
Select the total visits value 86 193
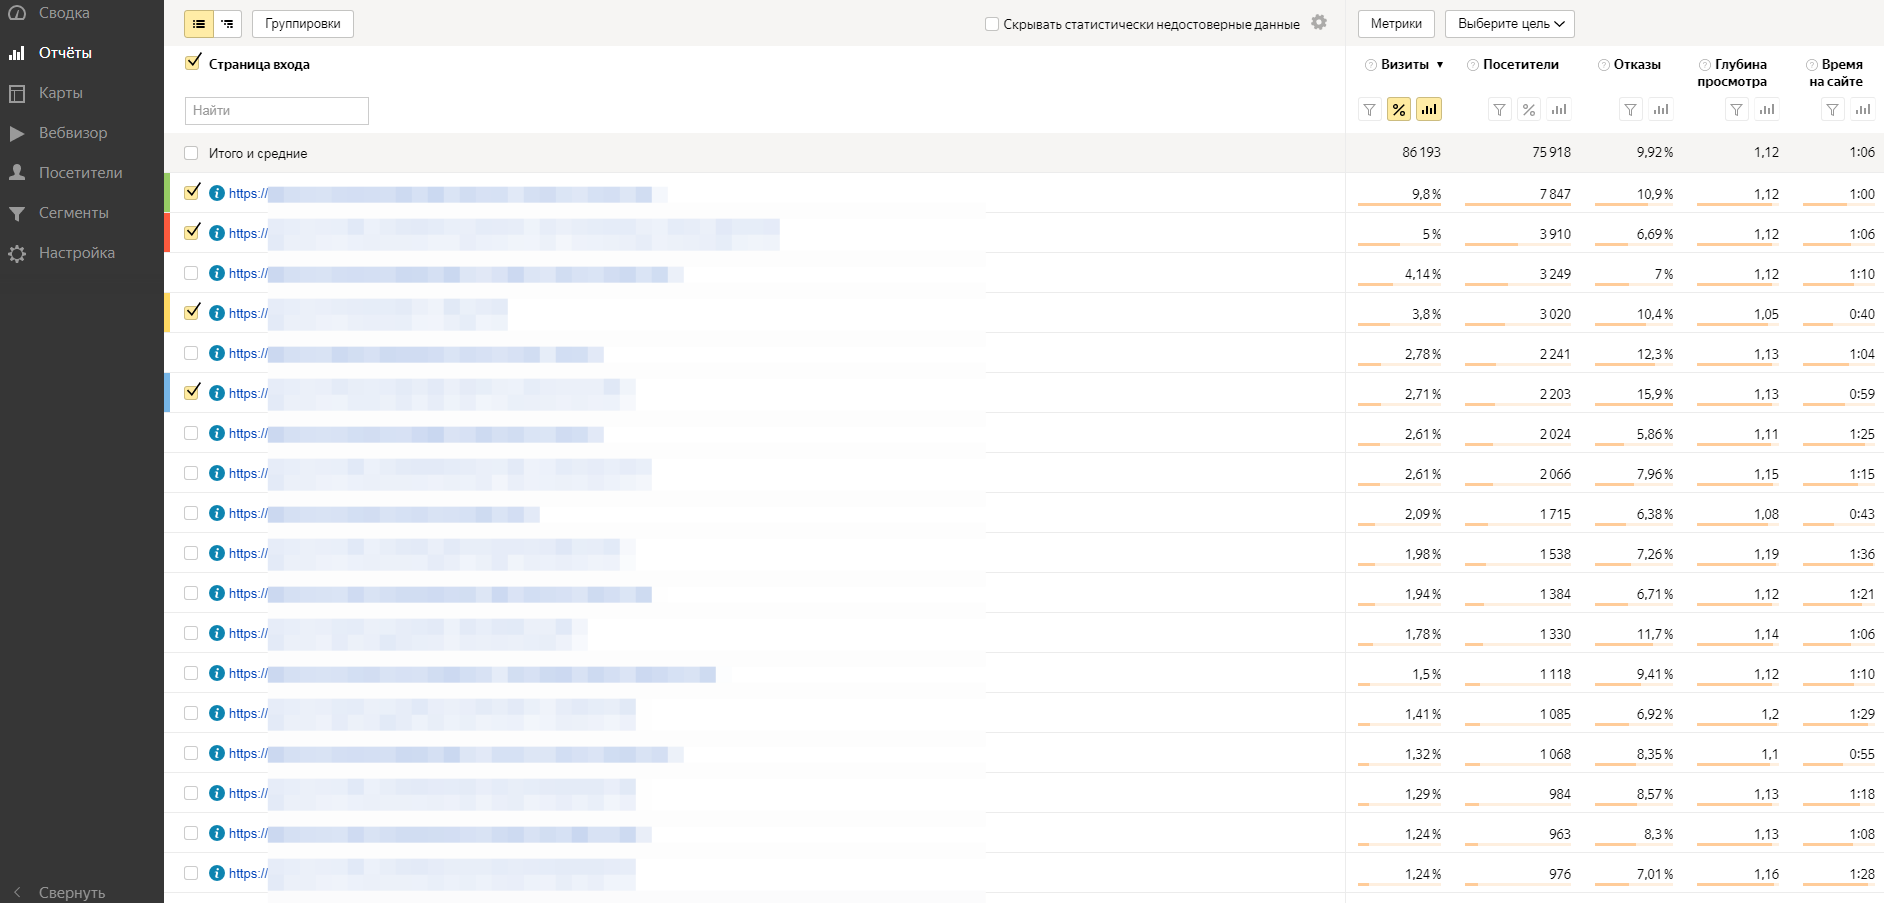1421,153
